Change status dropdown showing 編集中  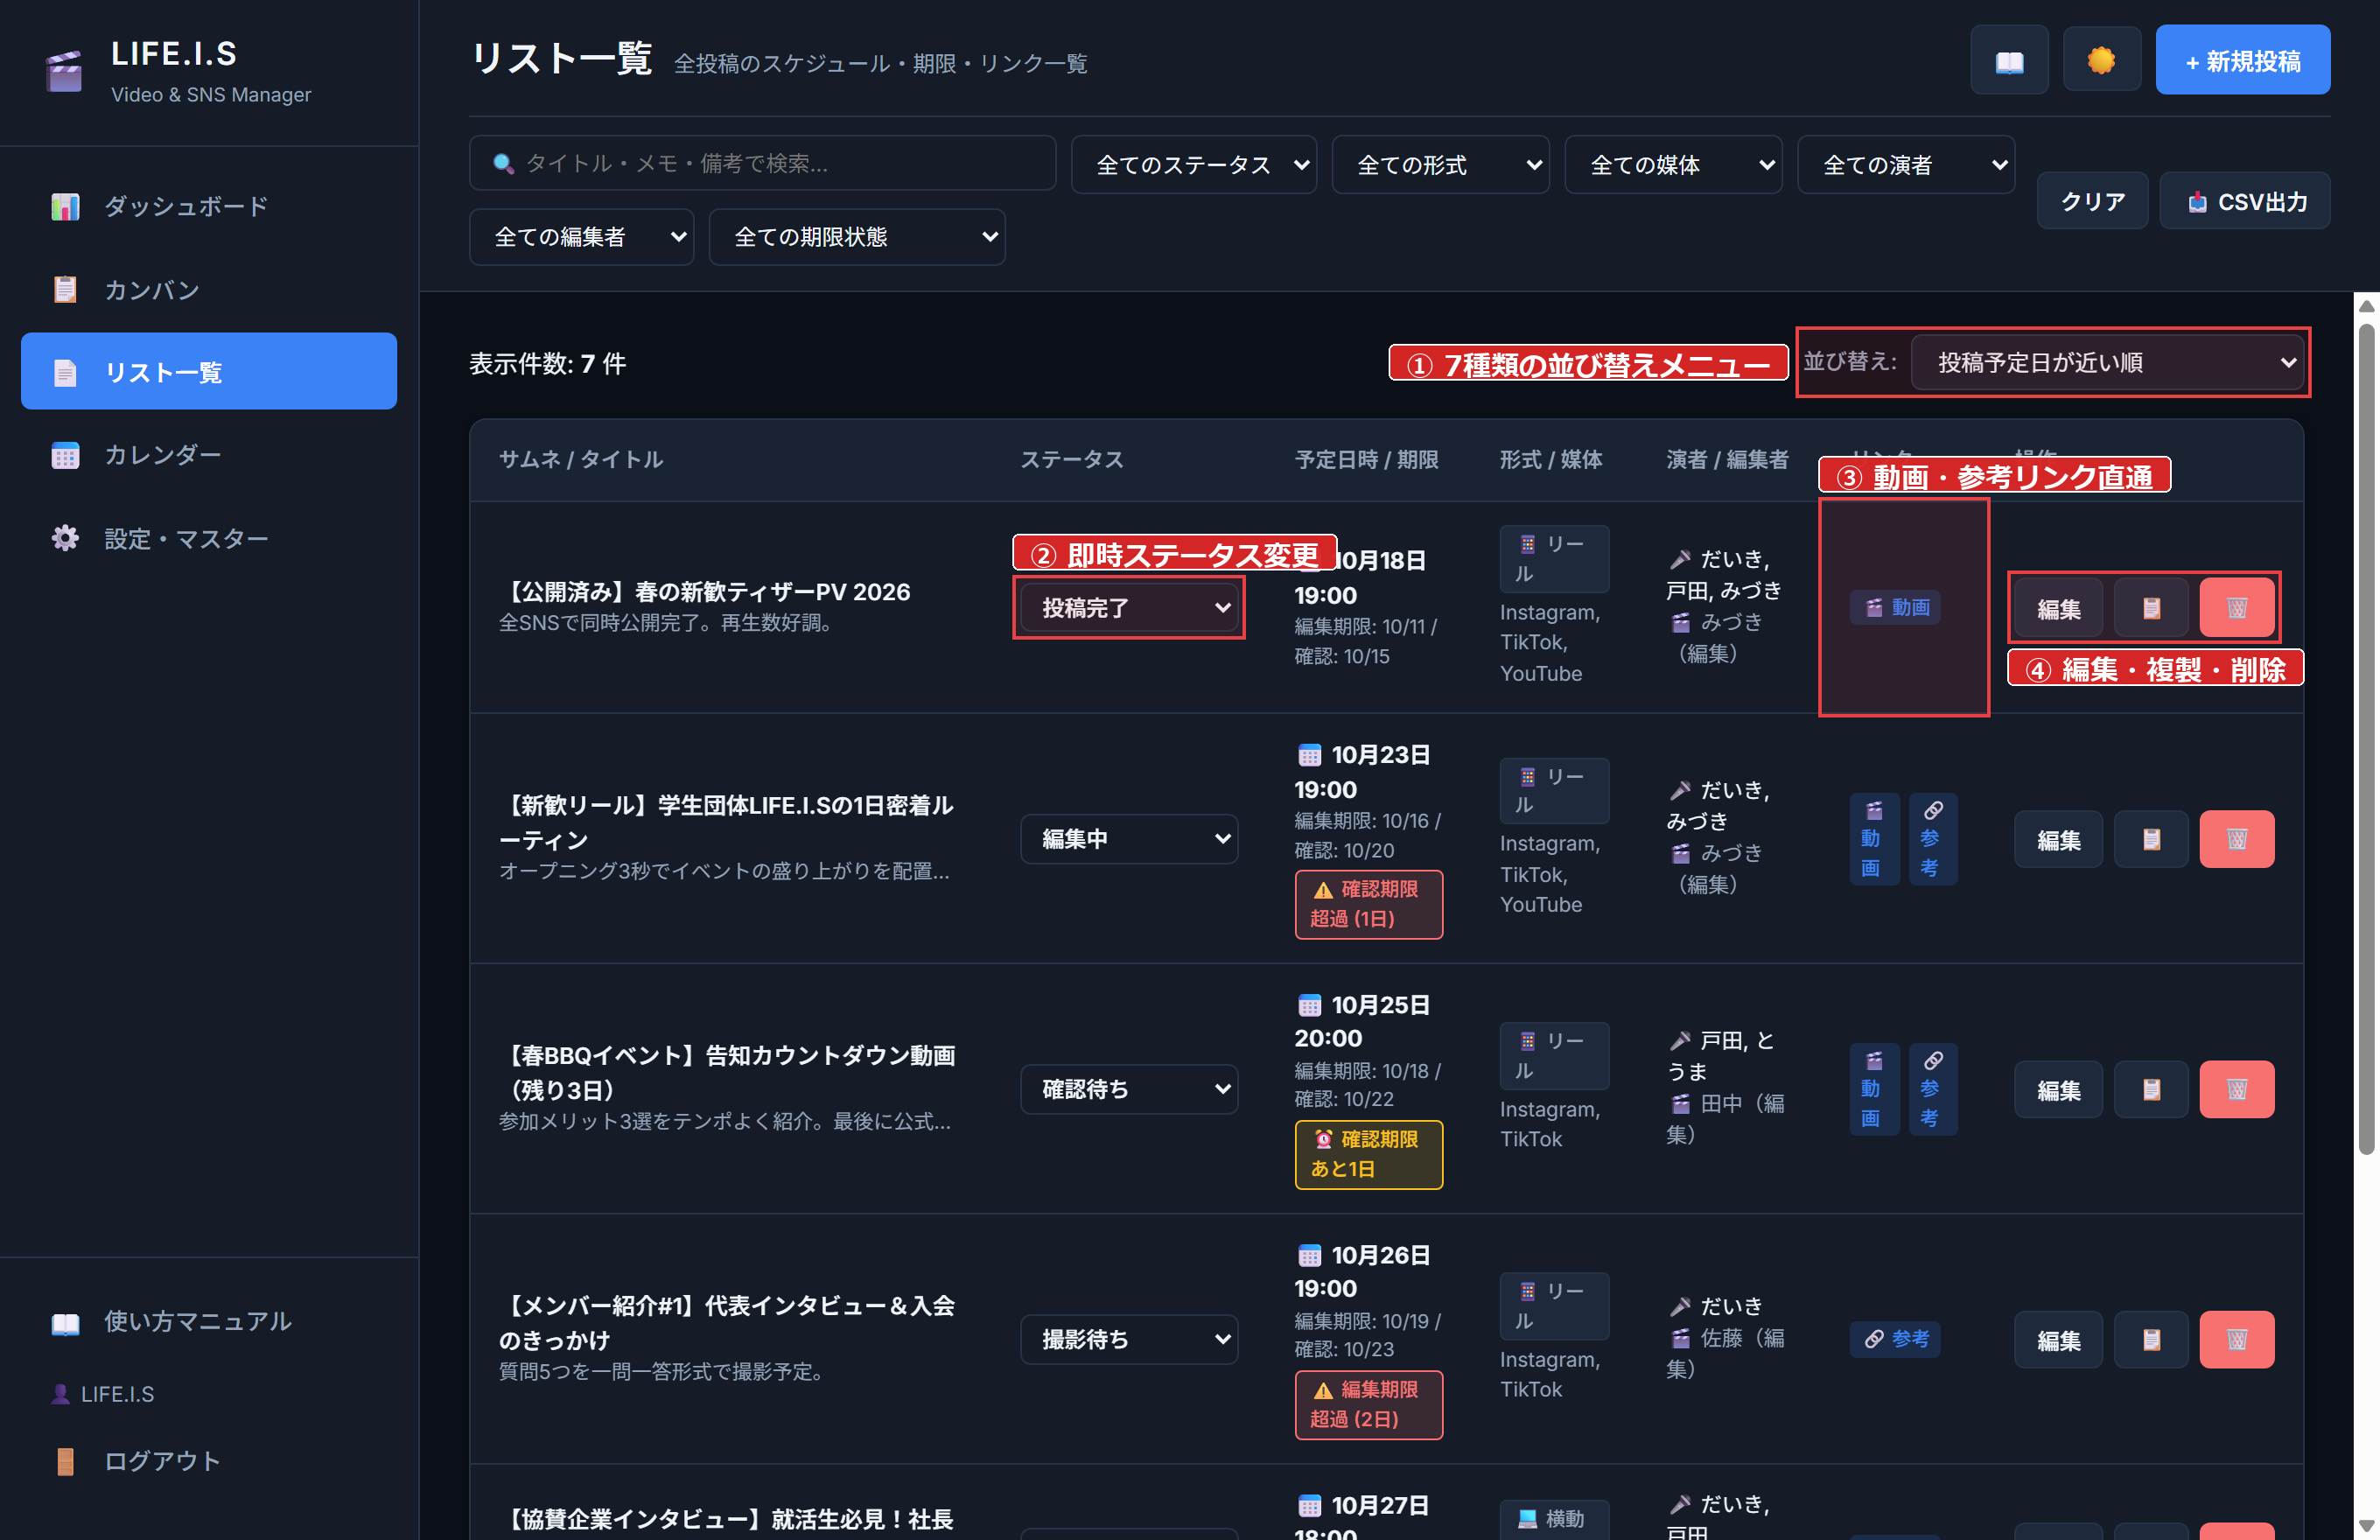(x=1129, y=839)
